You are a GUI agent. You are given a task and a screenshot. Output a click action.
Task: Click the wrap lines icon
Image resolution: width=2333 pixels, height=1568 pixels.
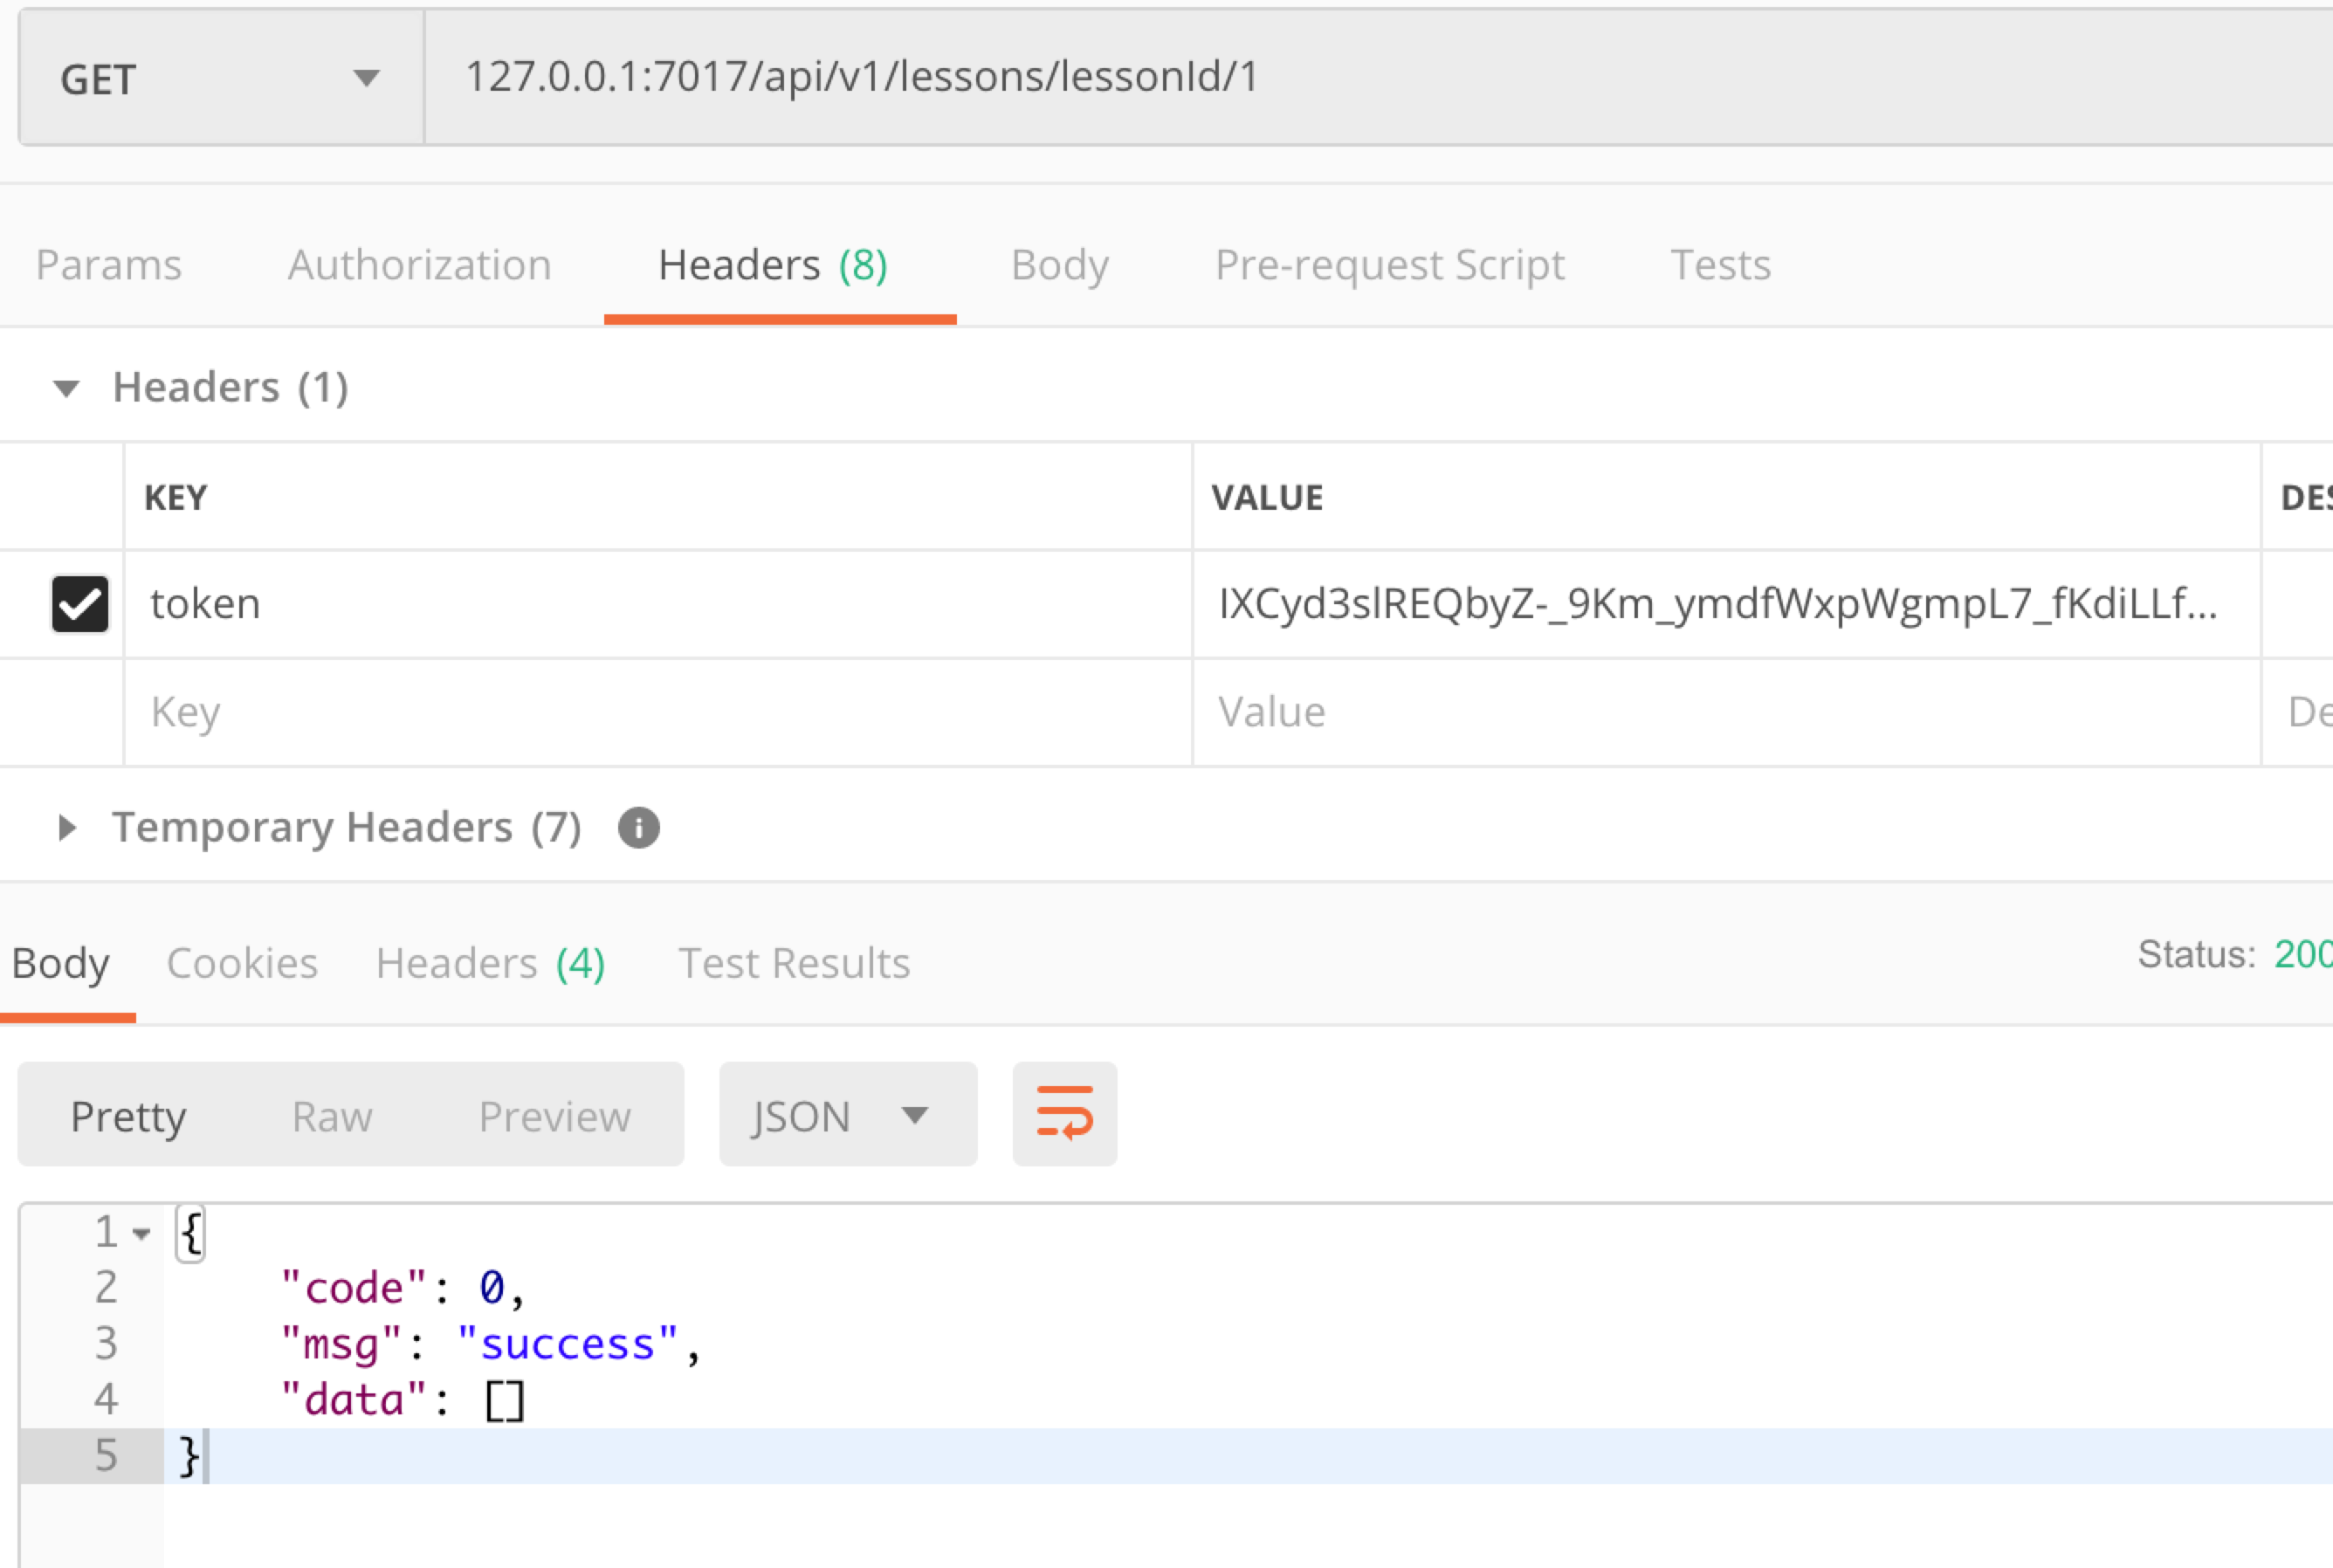coord(1064,1113)
